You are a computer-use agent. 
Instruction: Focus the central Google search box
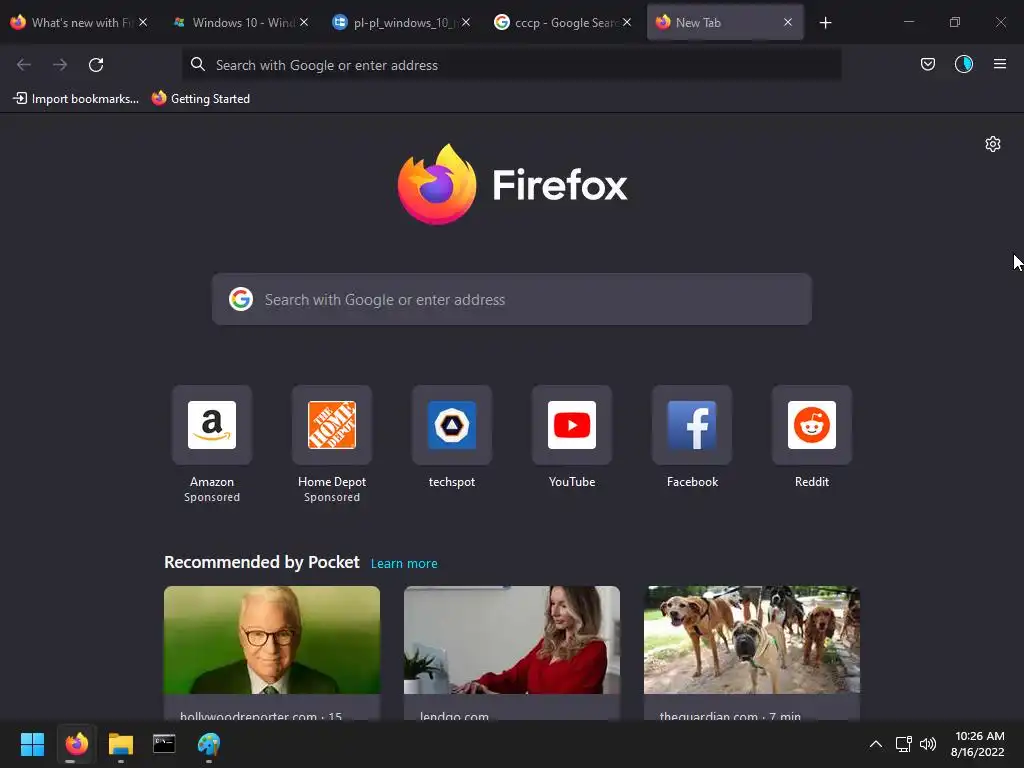[511, 300]
